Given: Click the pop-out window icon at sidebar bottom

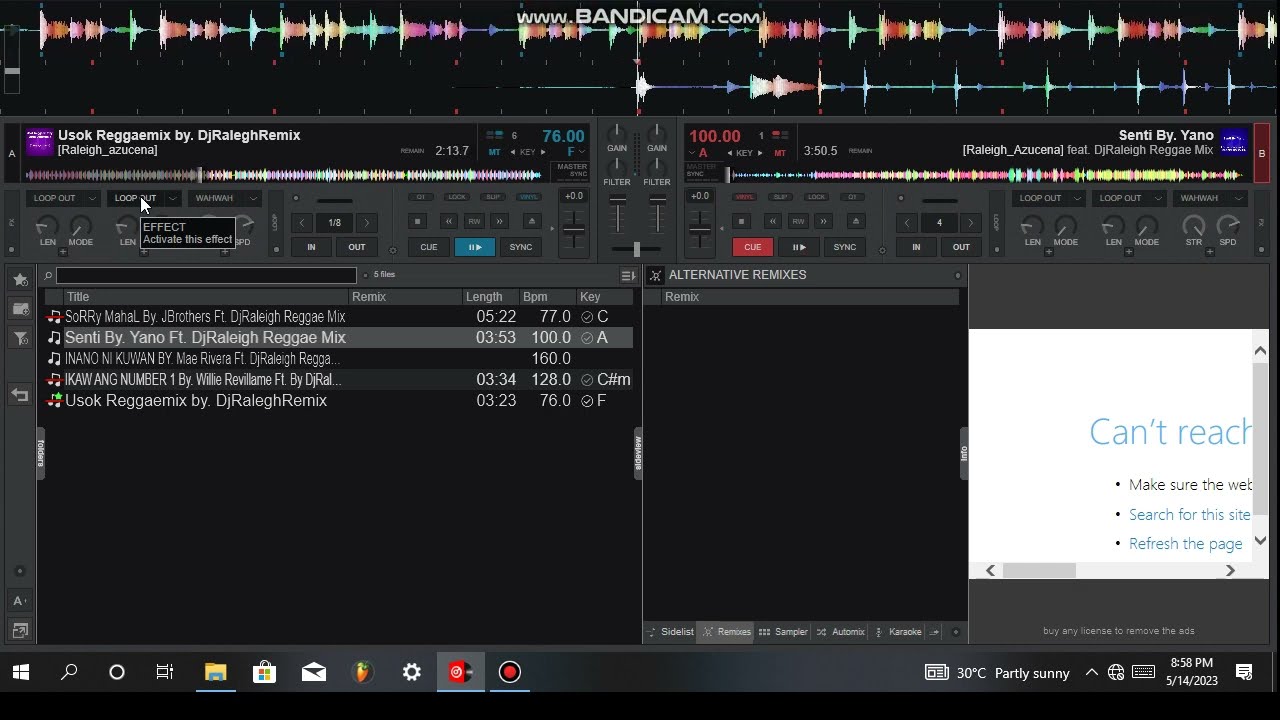Looking at the screenshot, I should point(19,630).
